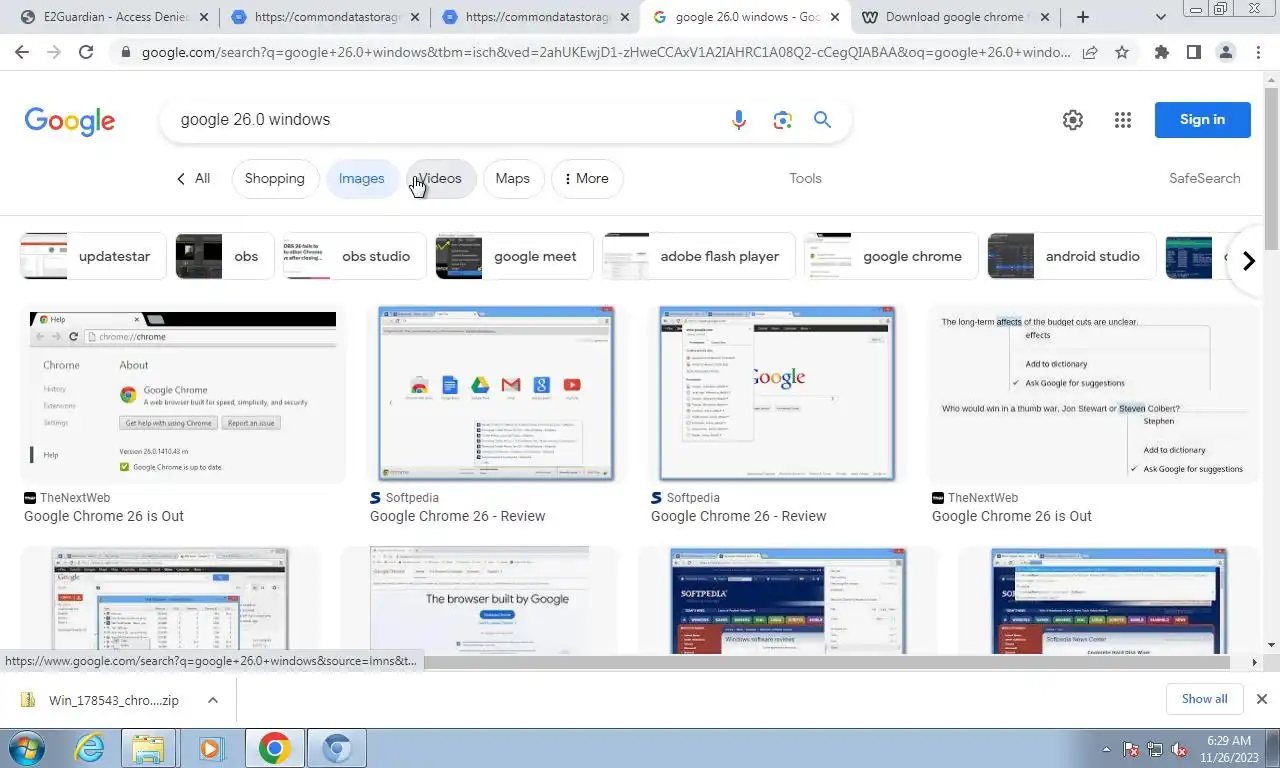
Task: Open a new browser tab
Action: 1082,17
